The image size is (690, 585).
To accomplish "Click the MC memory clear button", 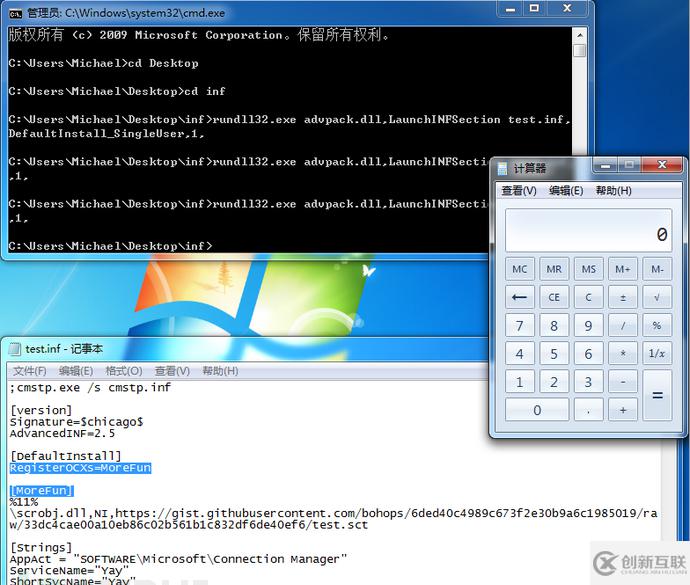I will pos(520,269).
